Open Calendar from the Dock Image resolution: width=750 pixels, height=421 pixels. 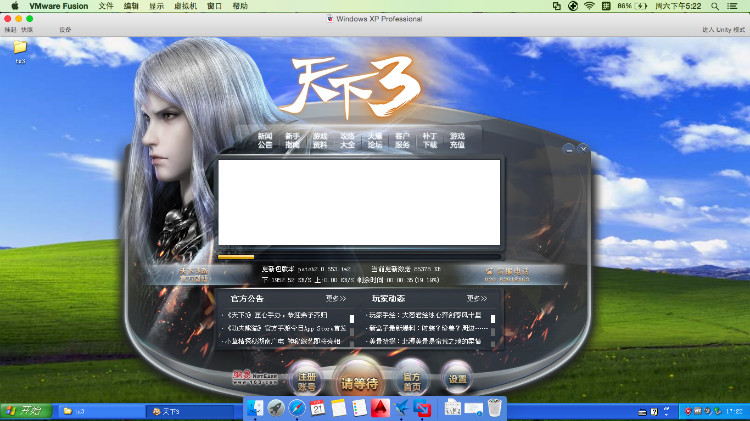coord(318,408)
